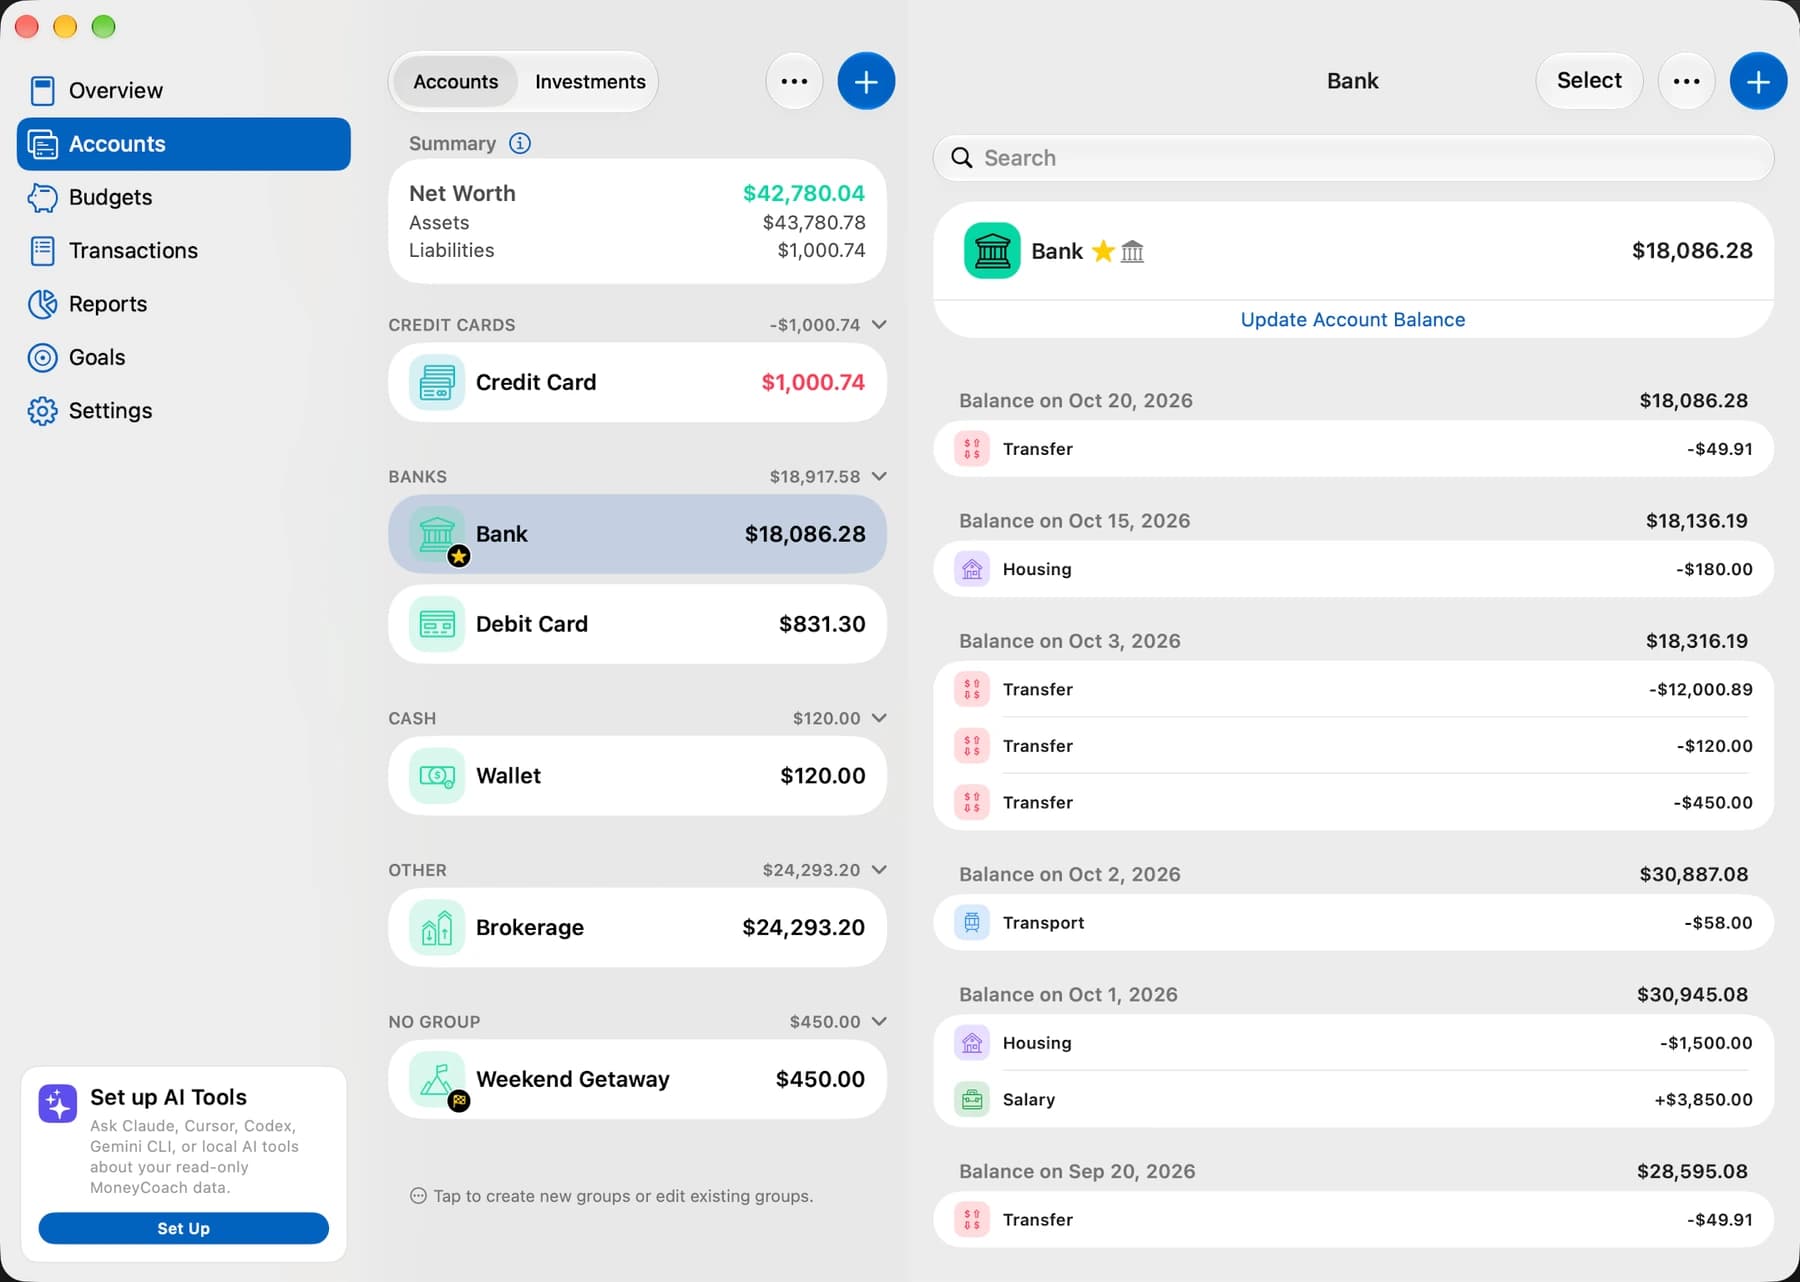Viewport: 1800px width, 1282px height.
Task: Open the Transfer -$120.00 transaction
Action: point(1353,746)
